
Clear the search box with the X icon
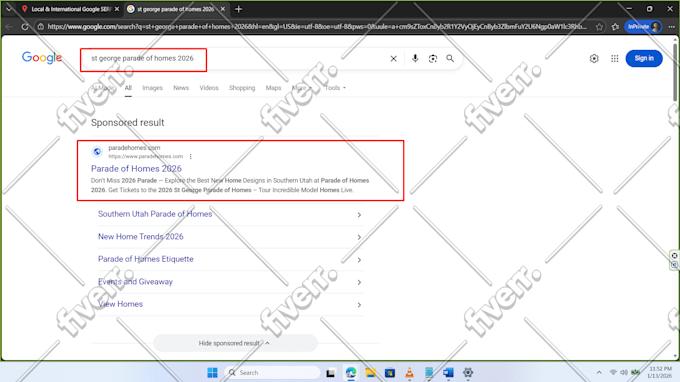[x=393, y=59]
